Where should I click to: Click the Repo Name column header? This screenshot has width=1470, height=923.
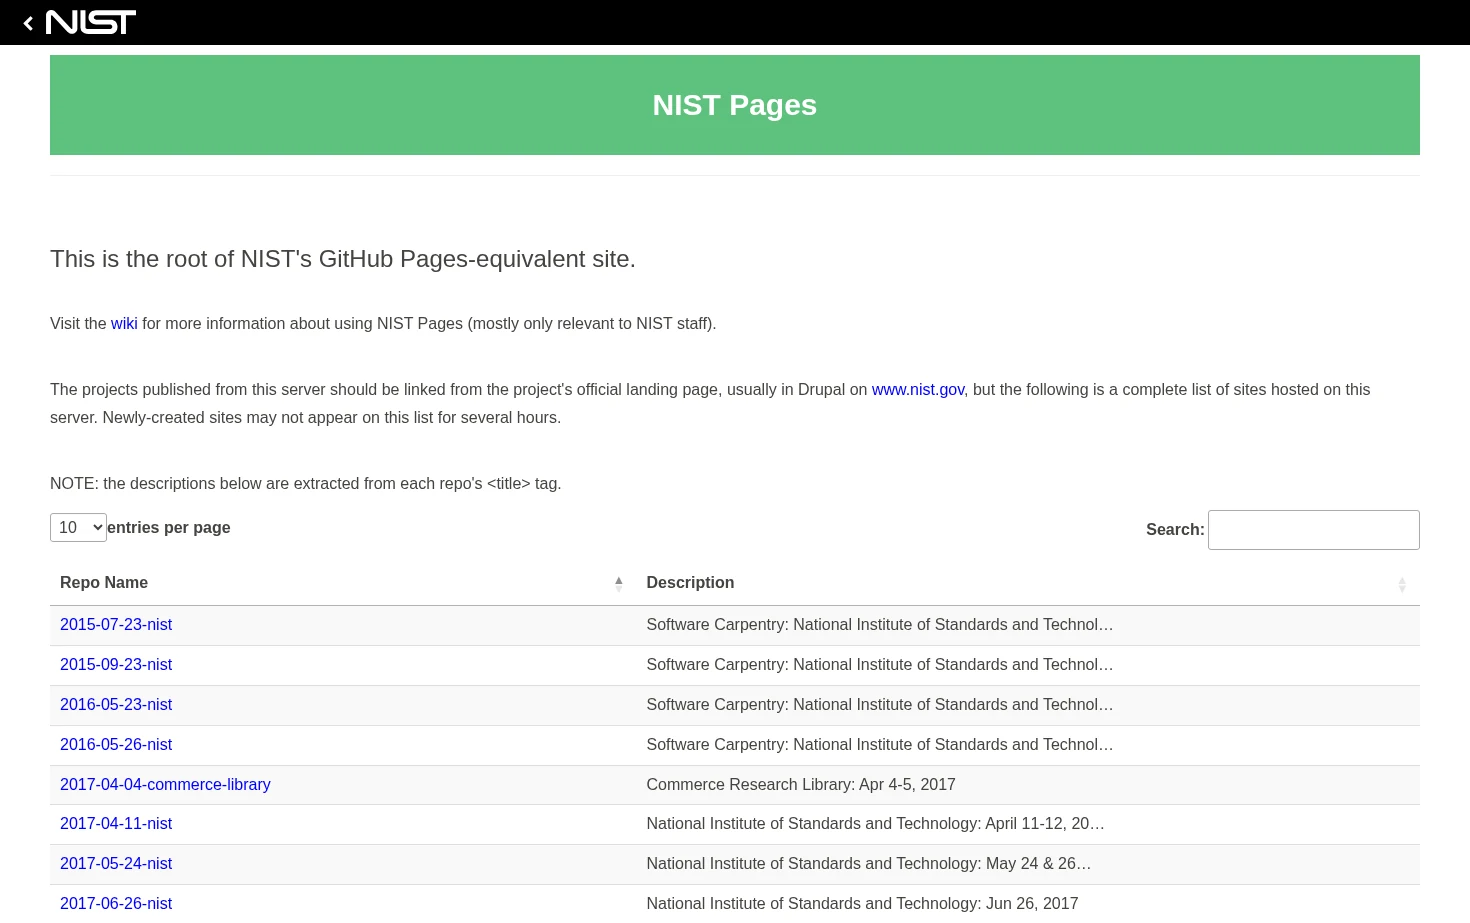click(x=343, y=583)
